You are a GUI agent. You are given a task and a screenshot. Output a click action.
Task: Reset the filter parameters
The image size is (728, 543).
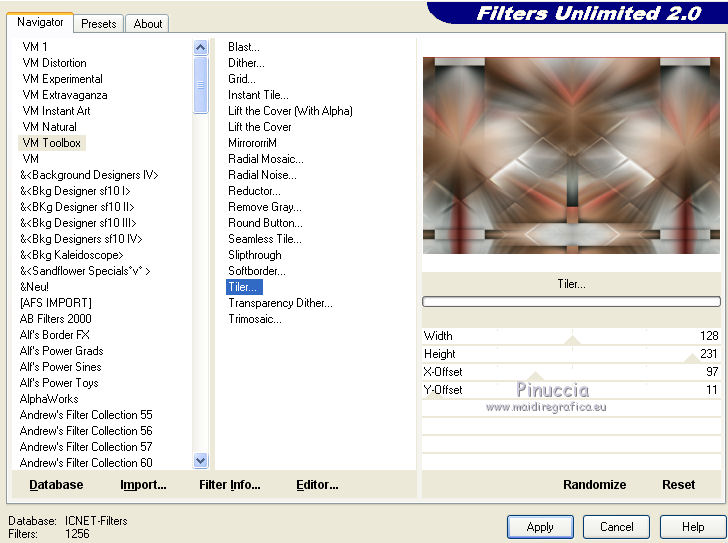(x=678, y=485)
